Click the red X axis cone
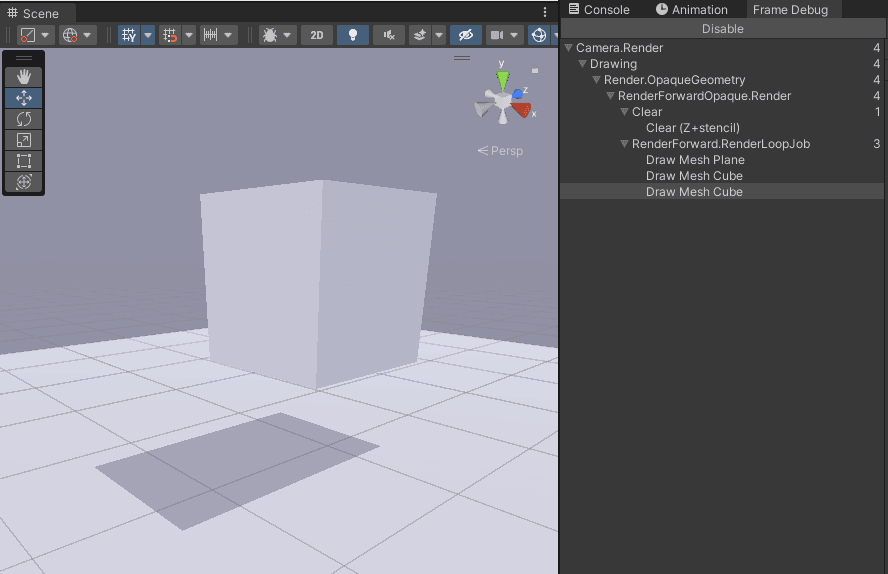The width and height of the screenshot is (888, 574). [522, 109]
